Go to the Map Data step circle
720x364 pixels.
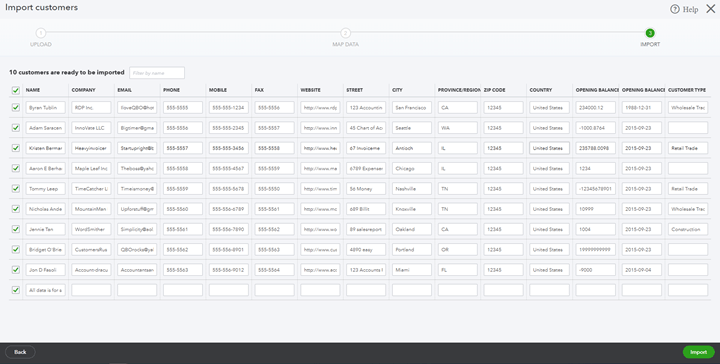345,33
